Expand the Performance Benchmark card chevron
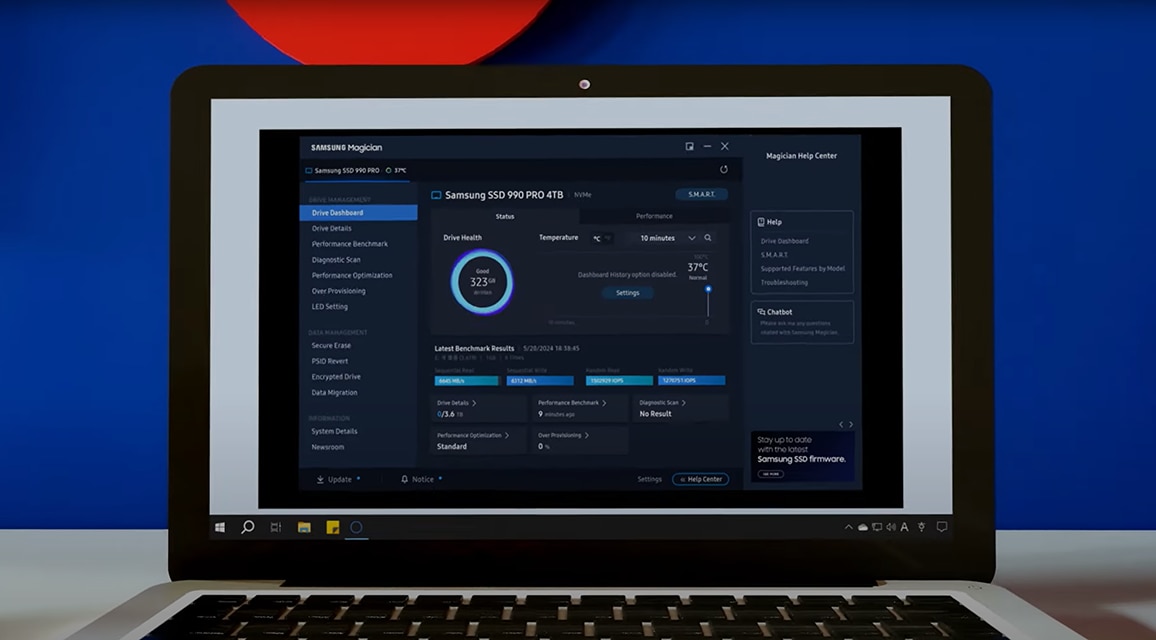The height and width of the screenshot is (640, 1156). point(604,403)
